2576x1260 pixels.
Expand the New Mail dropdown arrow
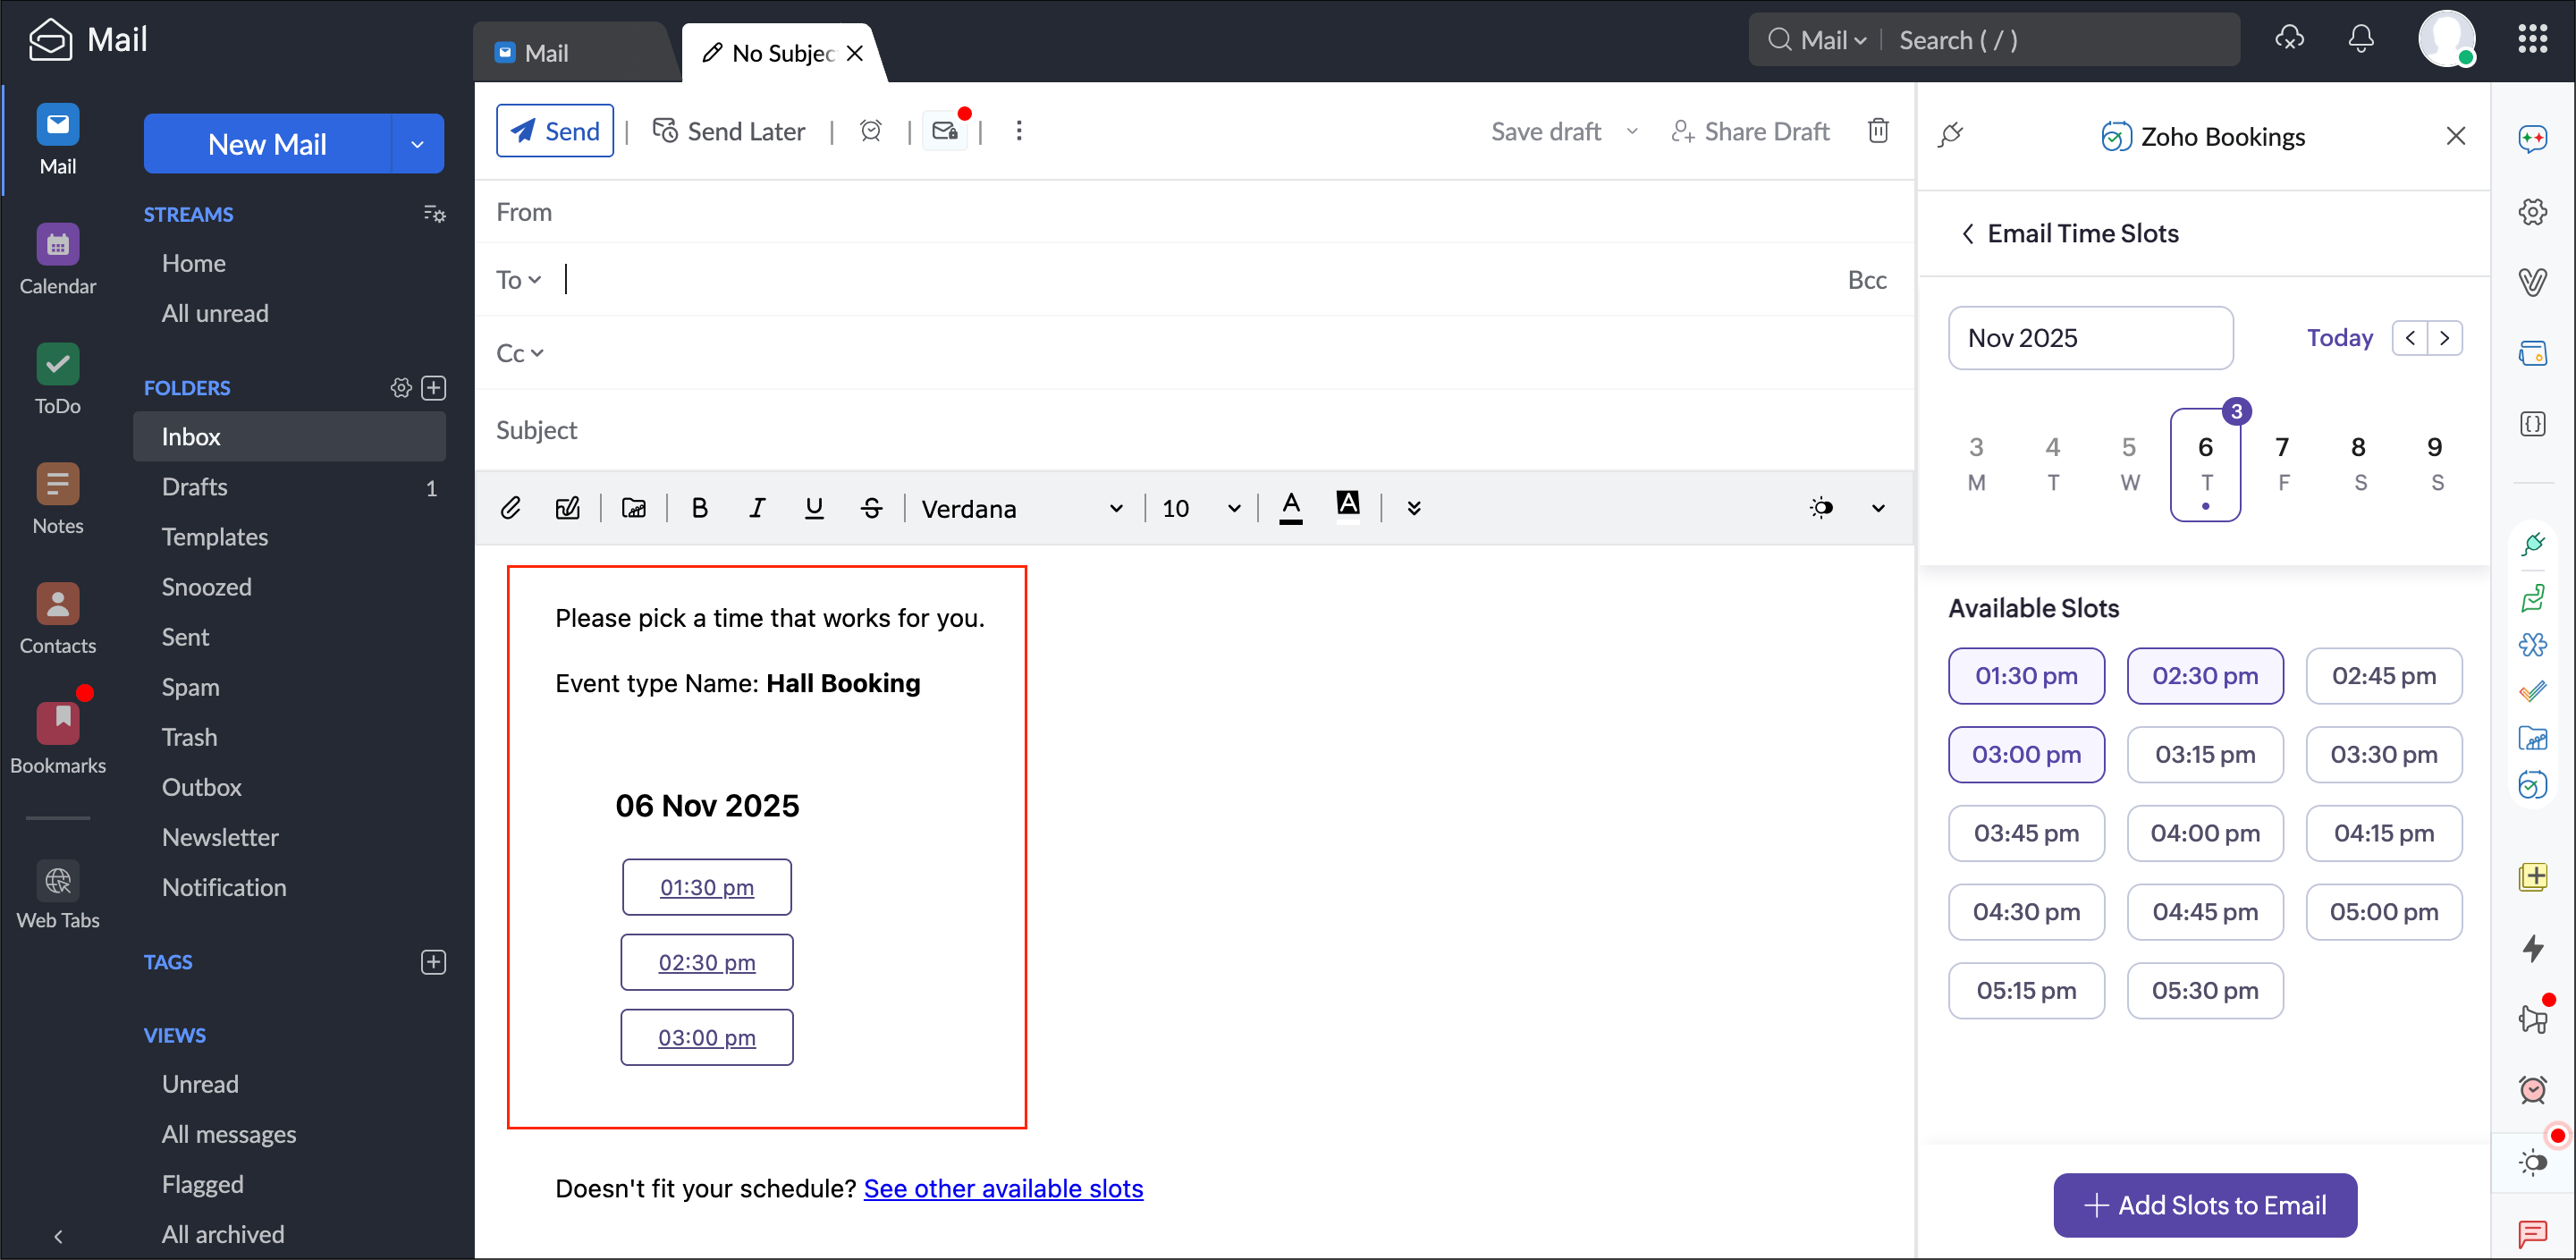417,144
